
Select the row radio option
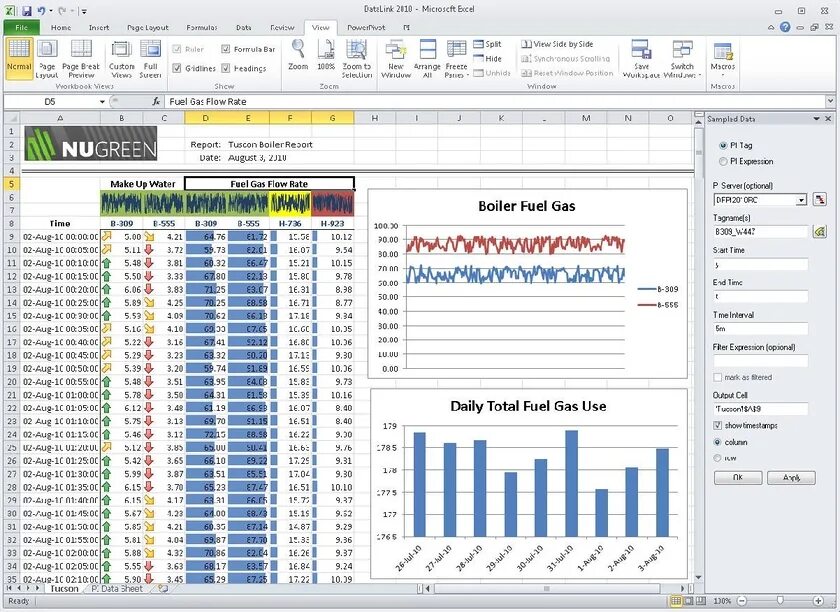pos(717,458)
